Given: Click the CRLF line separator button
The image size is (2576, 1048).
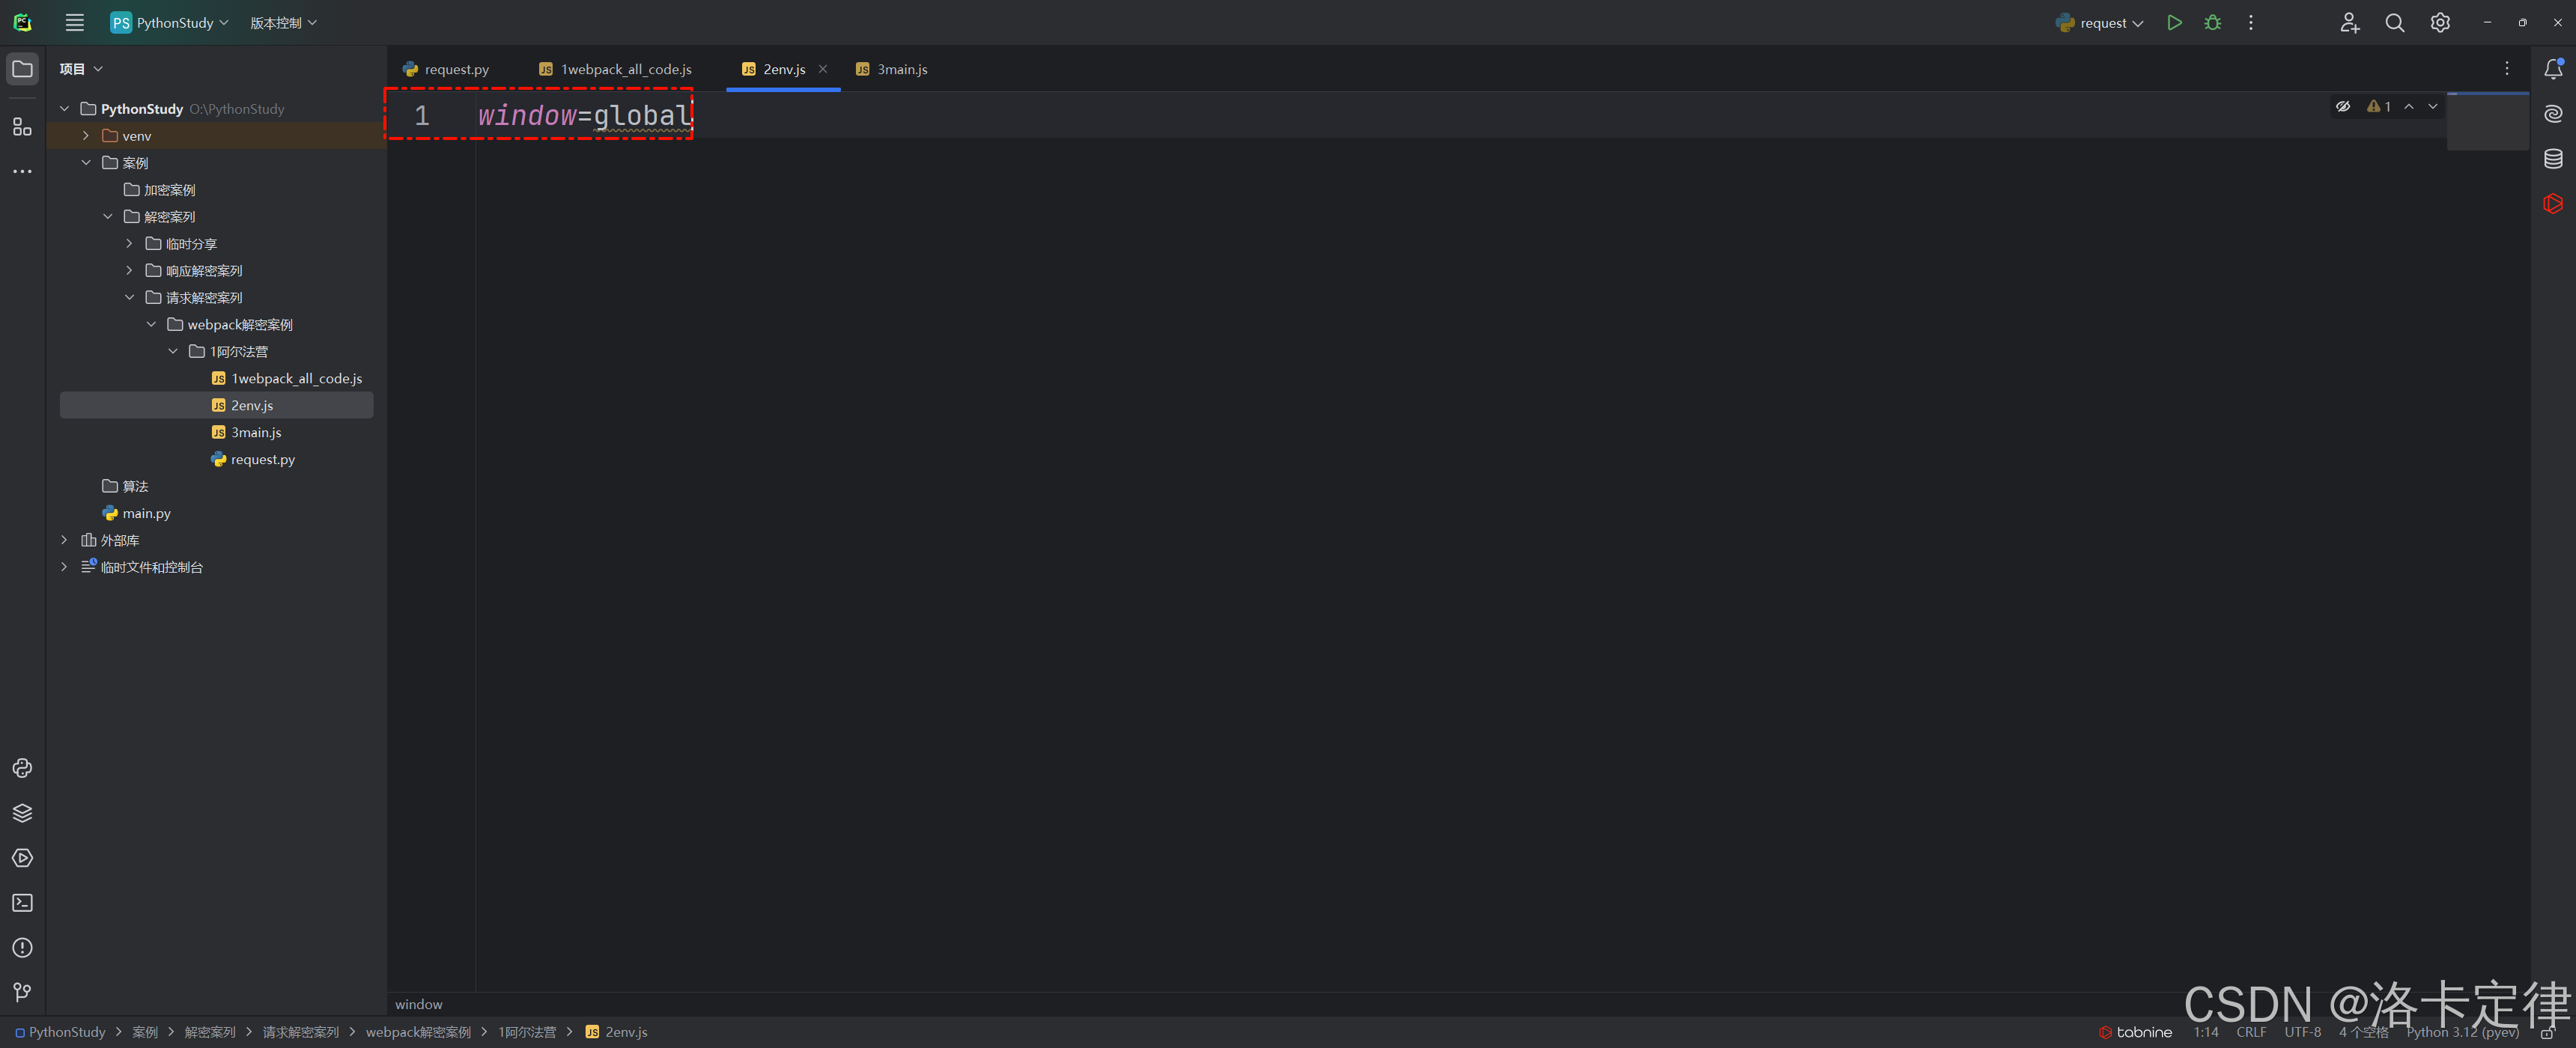Looking at the screenshot, I should [x=2251, y=1032].
